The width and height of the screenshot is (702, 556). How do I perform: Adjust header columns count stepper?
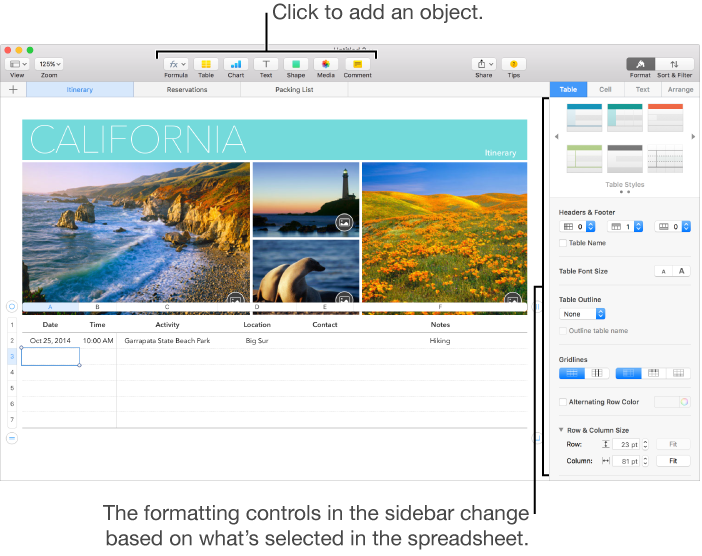coord(591,227)
